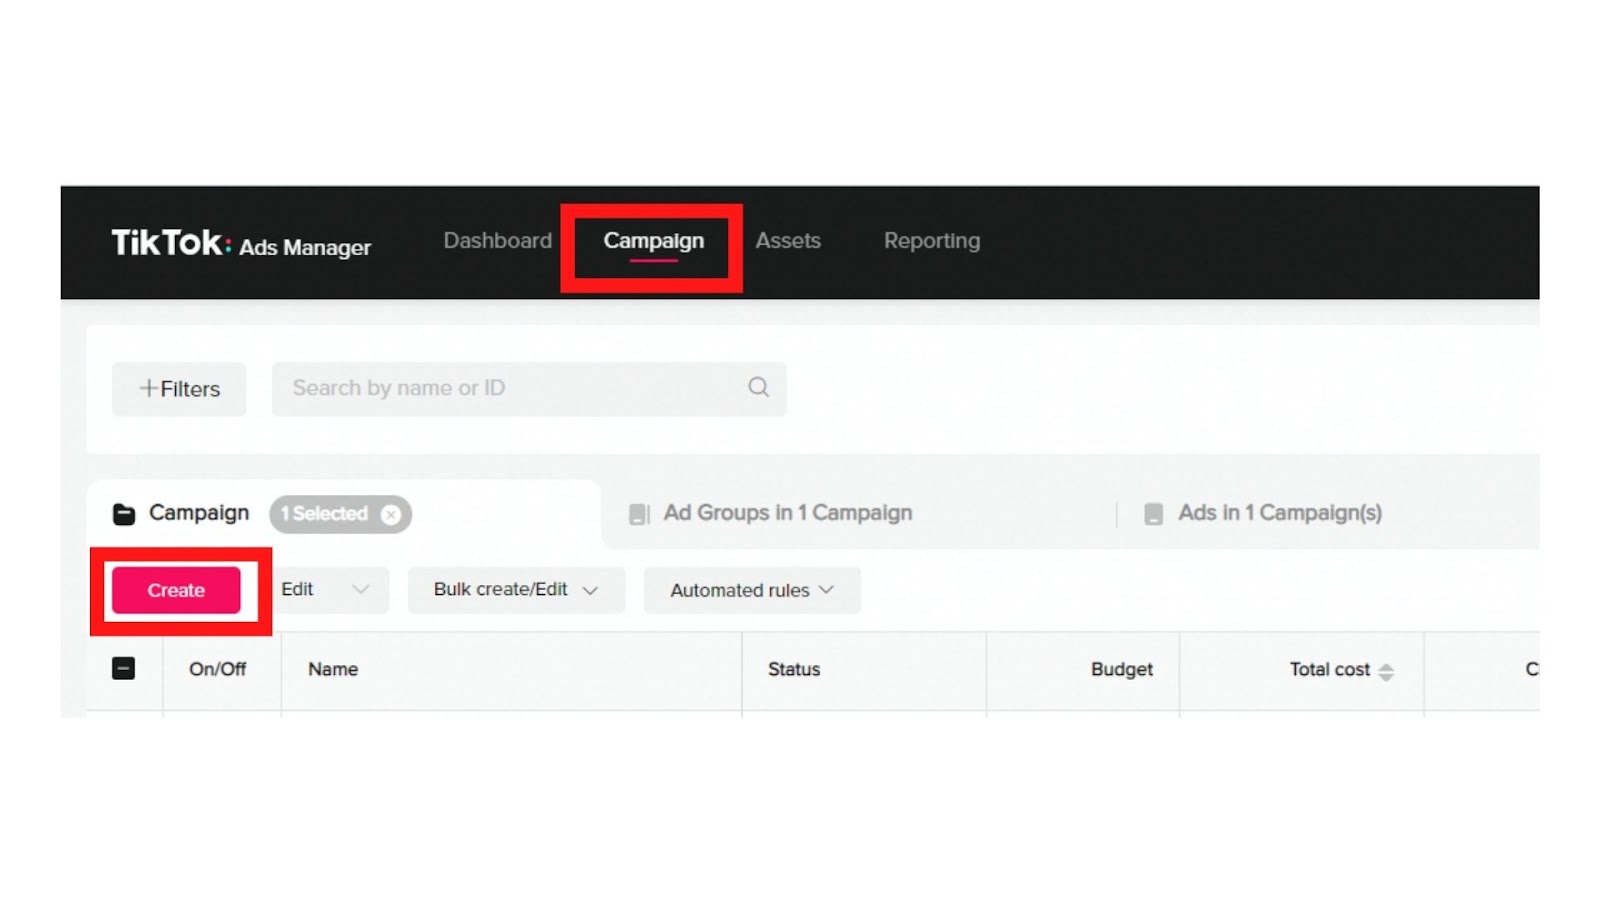Go to the Reporting tab
Image resolution: width=1600 pixels, height=900 pixels.
[932, 241]
